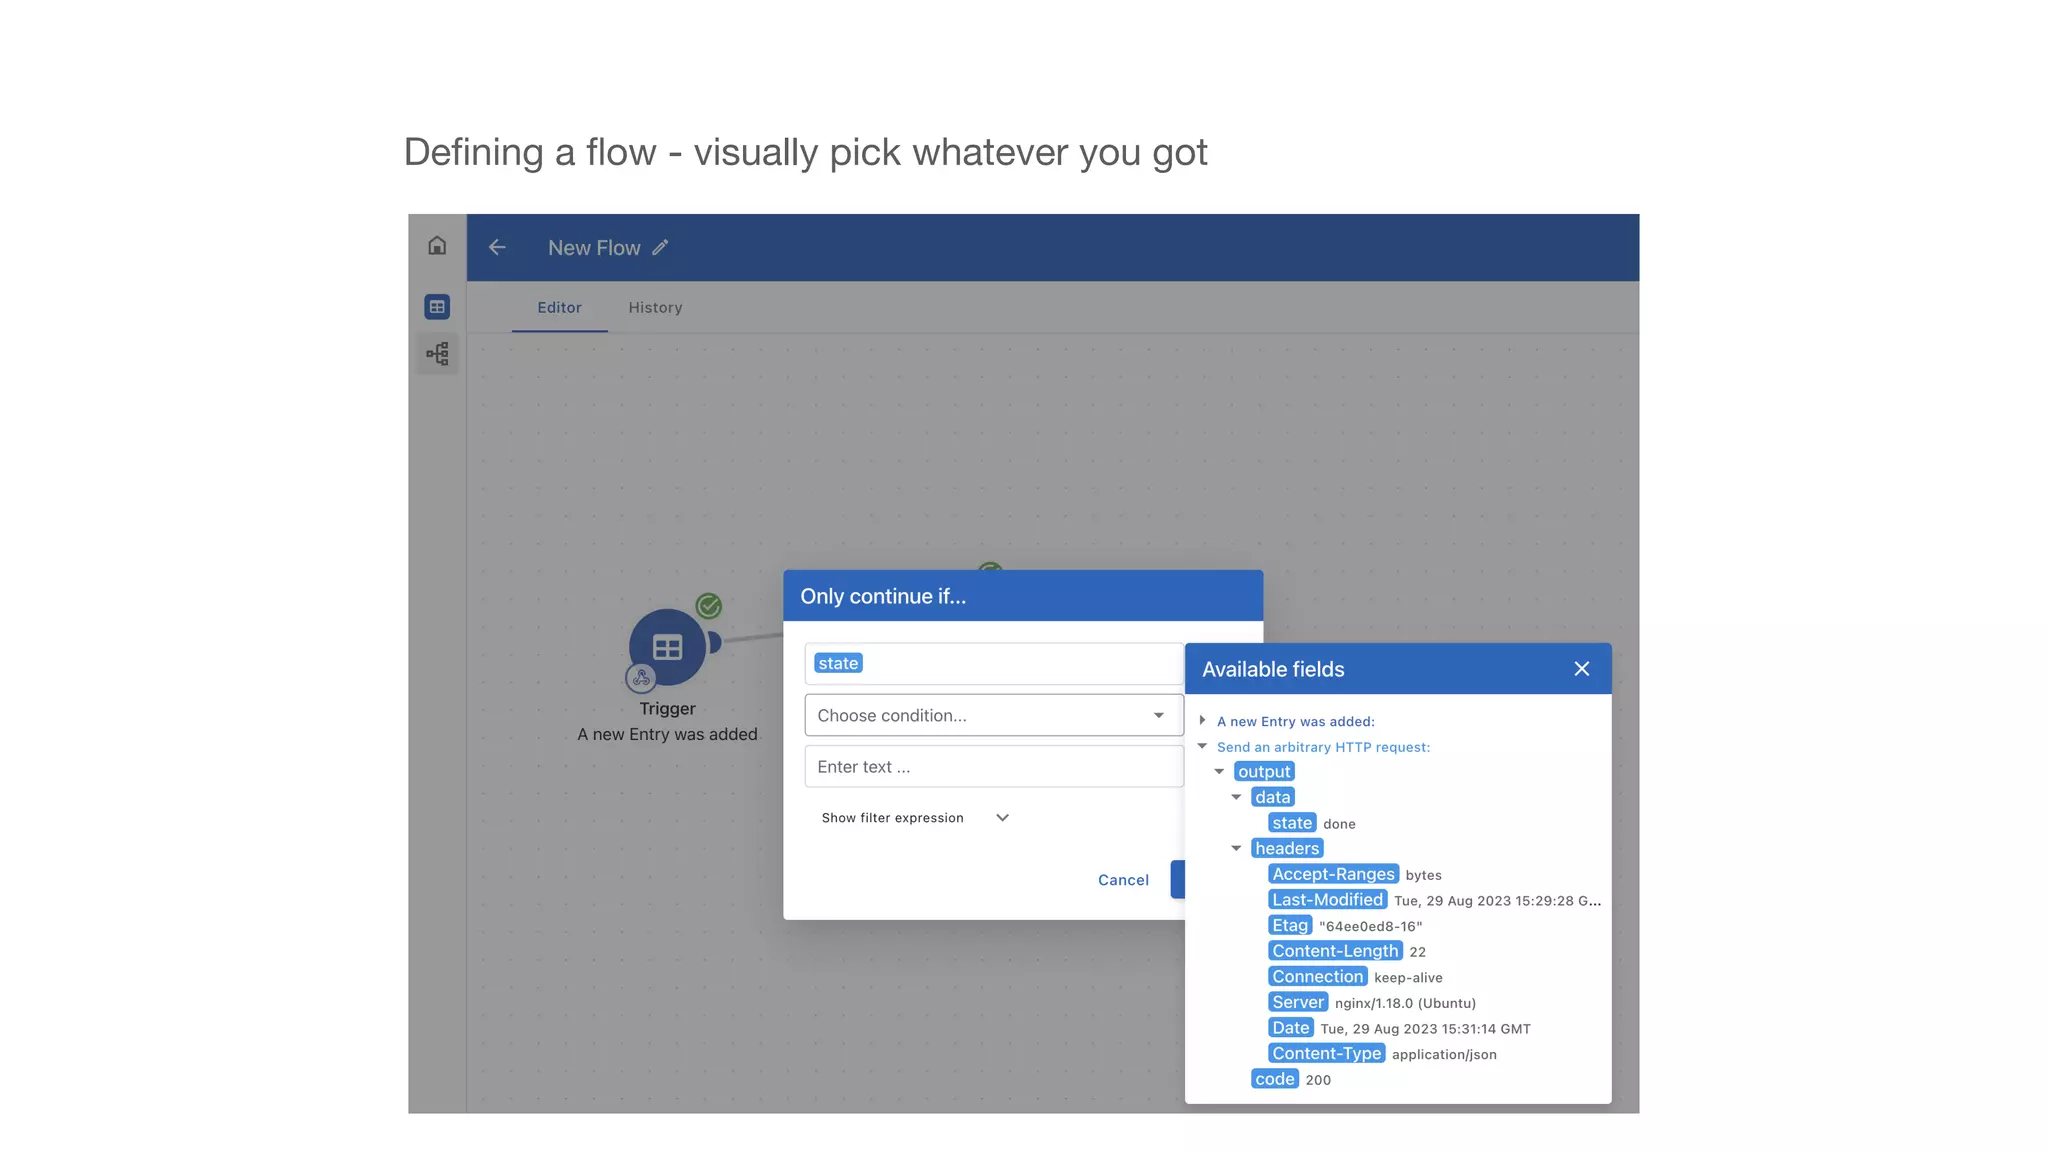Click green checkmark on Trigger node
Image resolution: width=2048 pixels, height=1152 pixels.
point(709,606)
